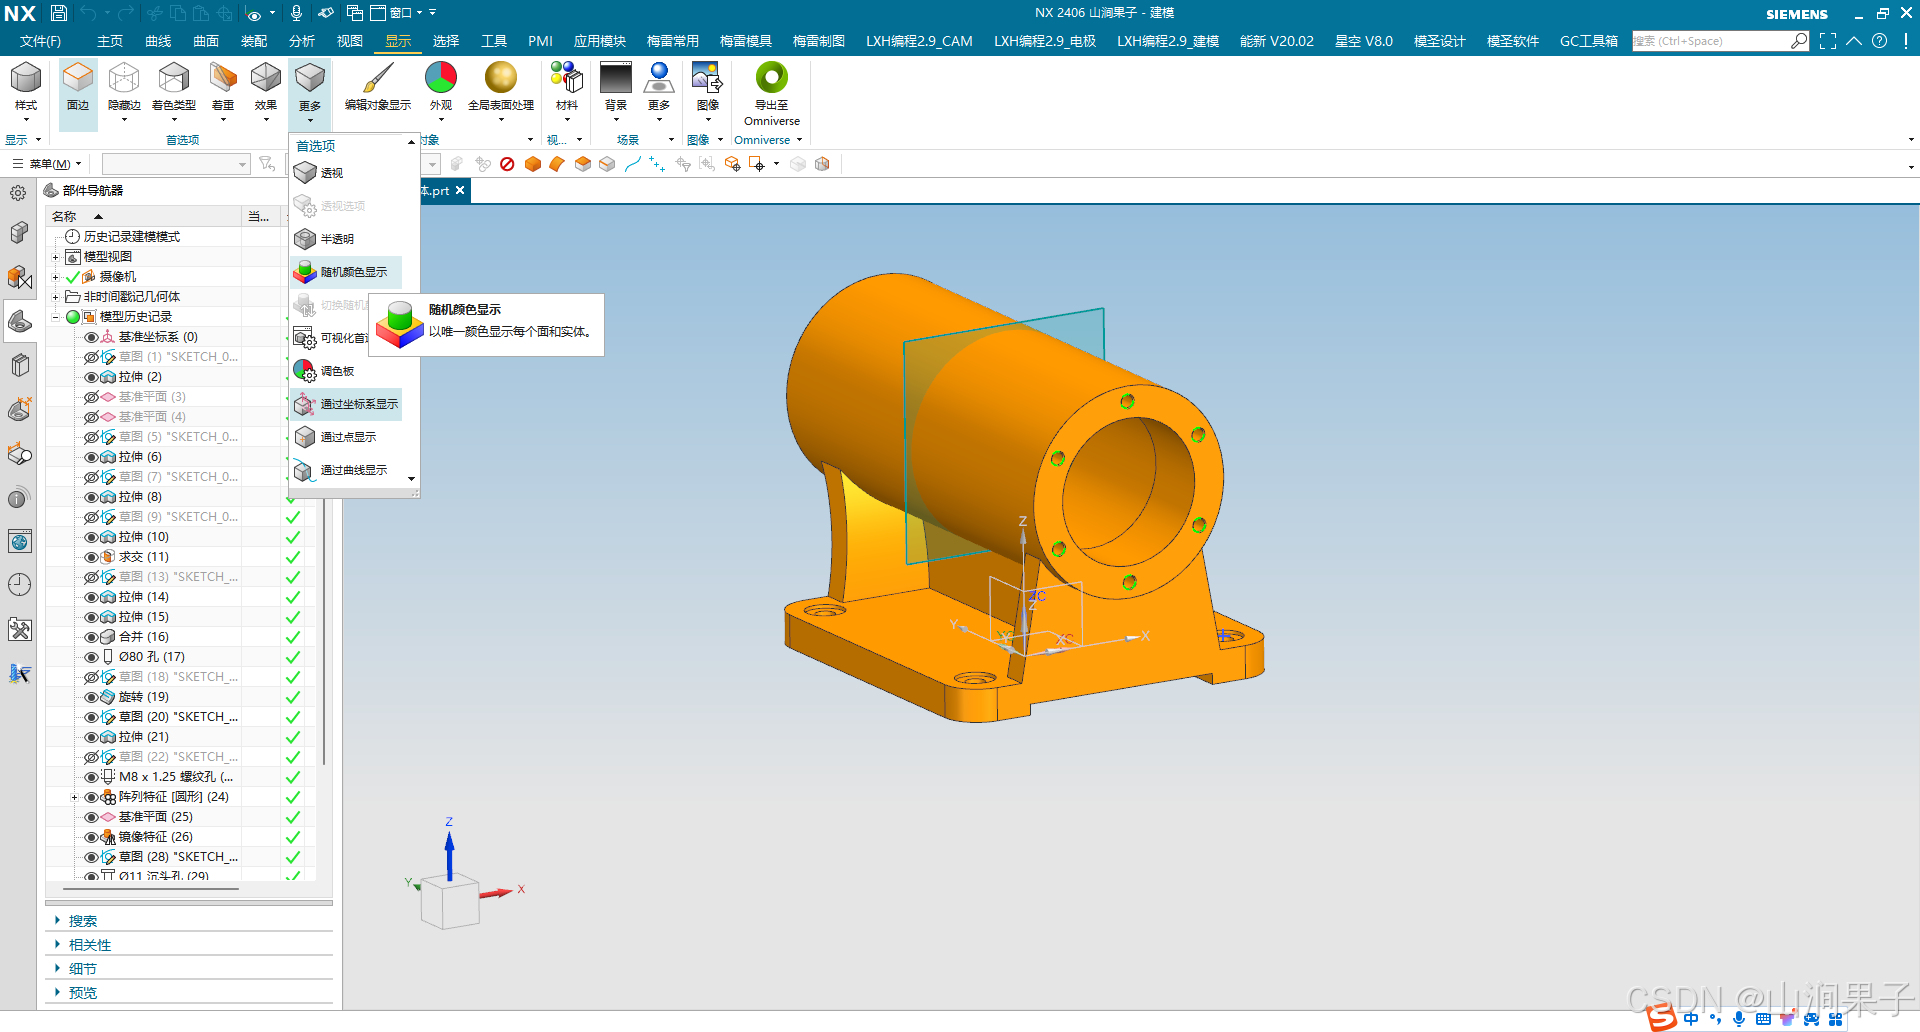
Task: Open the Part Navigator sidebar icon
Action: [x=19, y=320]
